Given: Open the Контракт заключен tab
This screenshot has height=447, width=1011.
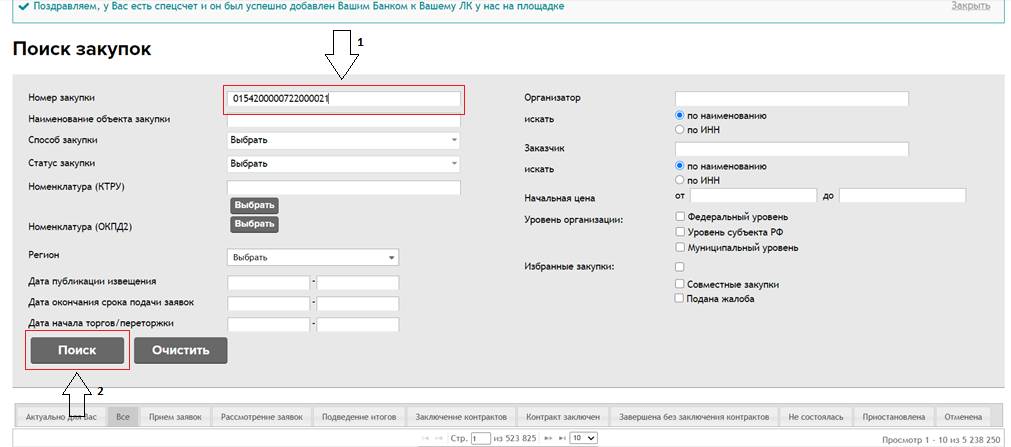Looking at the screenshot, I should [563, 416].
